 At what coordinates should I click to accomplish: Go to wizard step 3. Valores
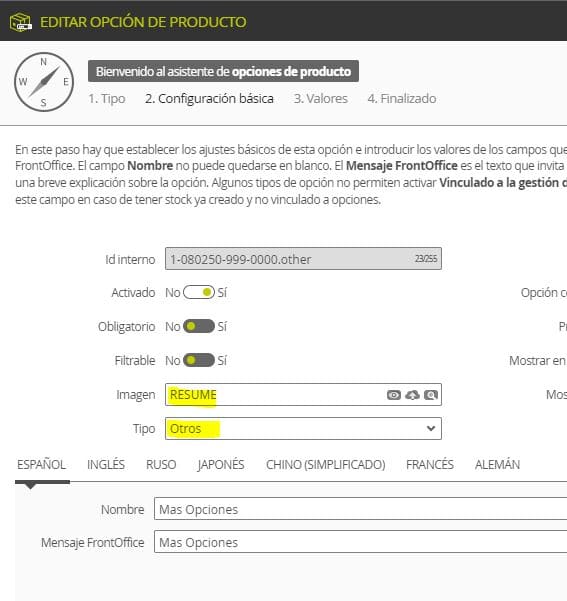[x=320, y=99]
